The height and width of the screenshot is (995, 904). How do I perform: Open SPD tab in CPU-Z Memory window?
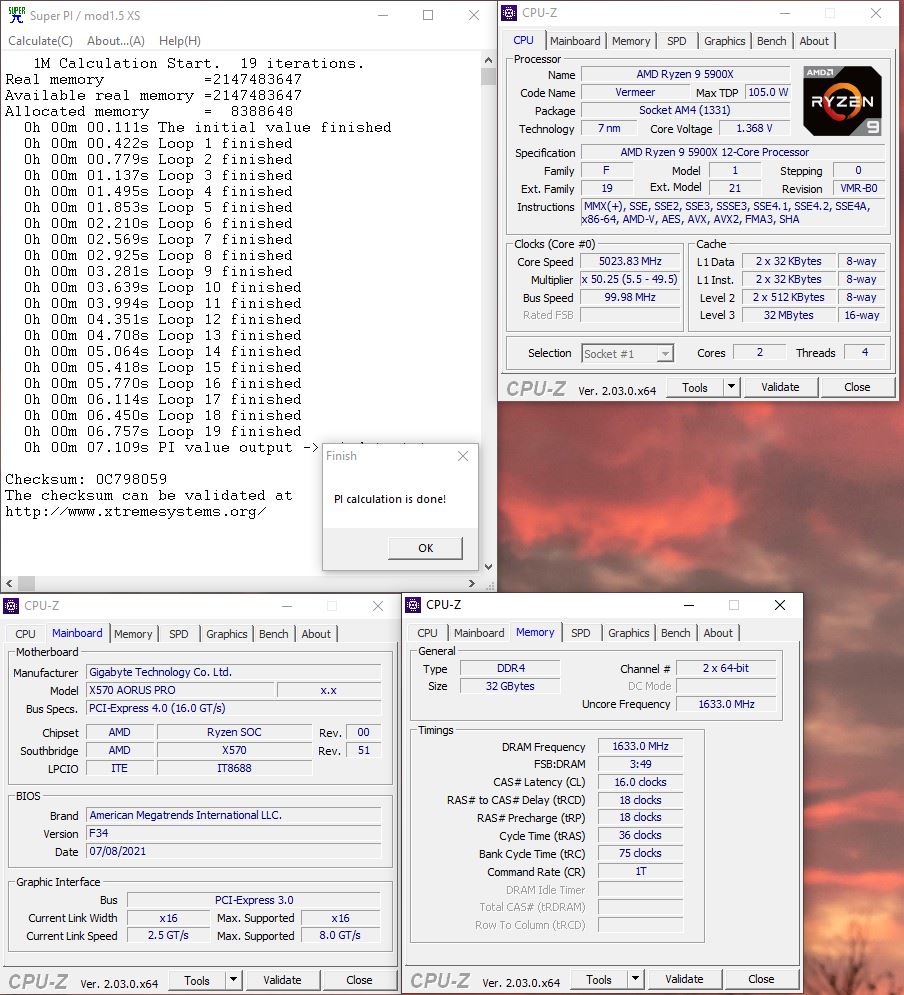click(580, 633)
